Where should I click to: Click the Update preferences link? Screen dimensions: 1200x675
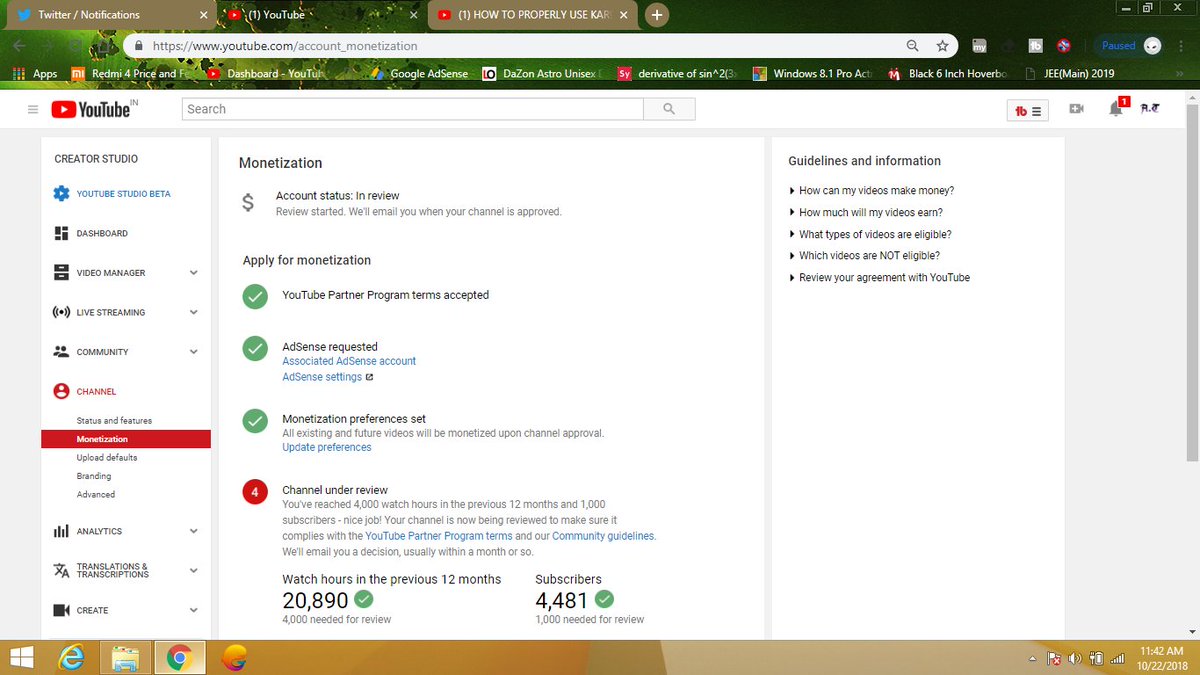327,447
